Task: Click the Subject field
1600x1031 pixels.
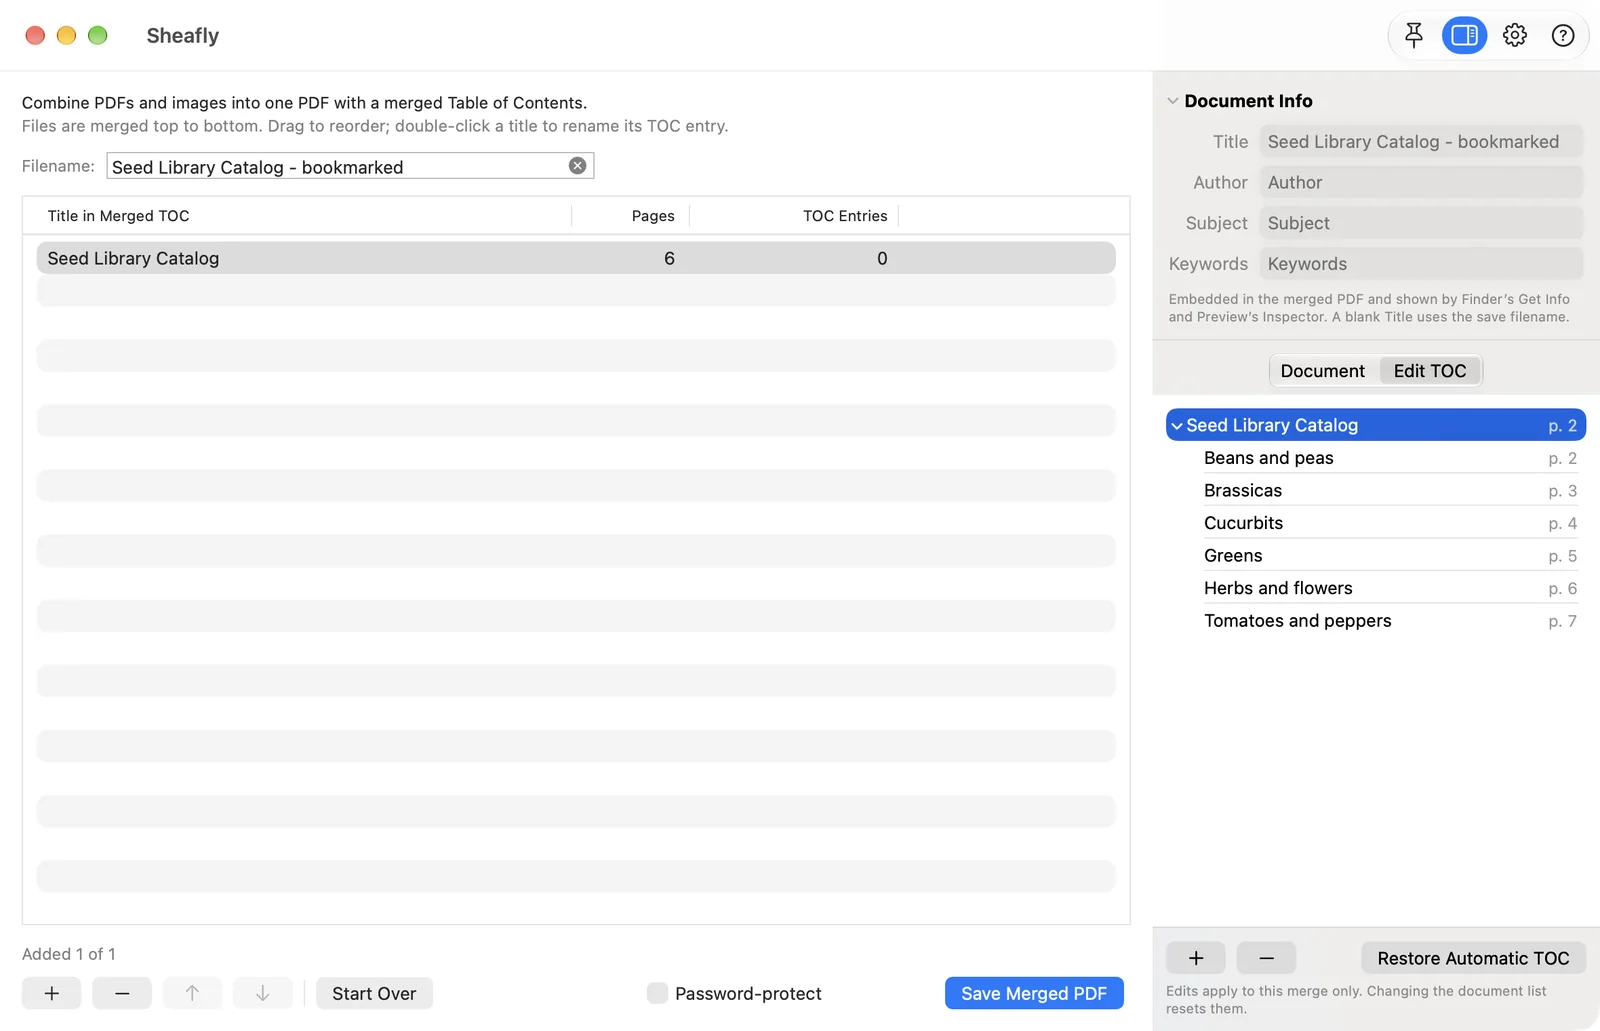Action: [x=1421, y=223]
